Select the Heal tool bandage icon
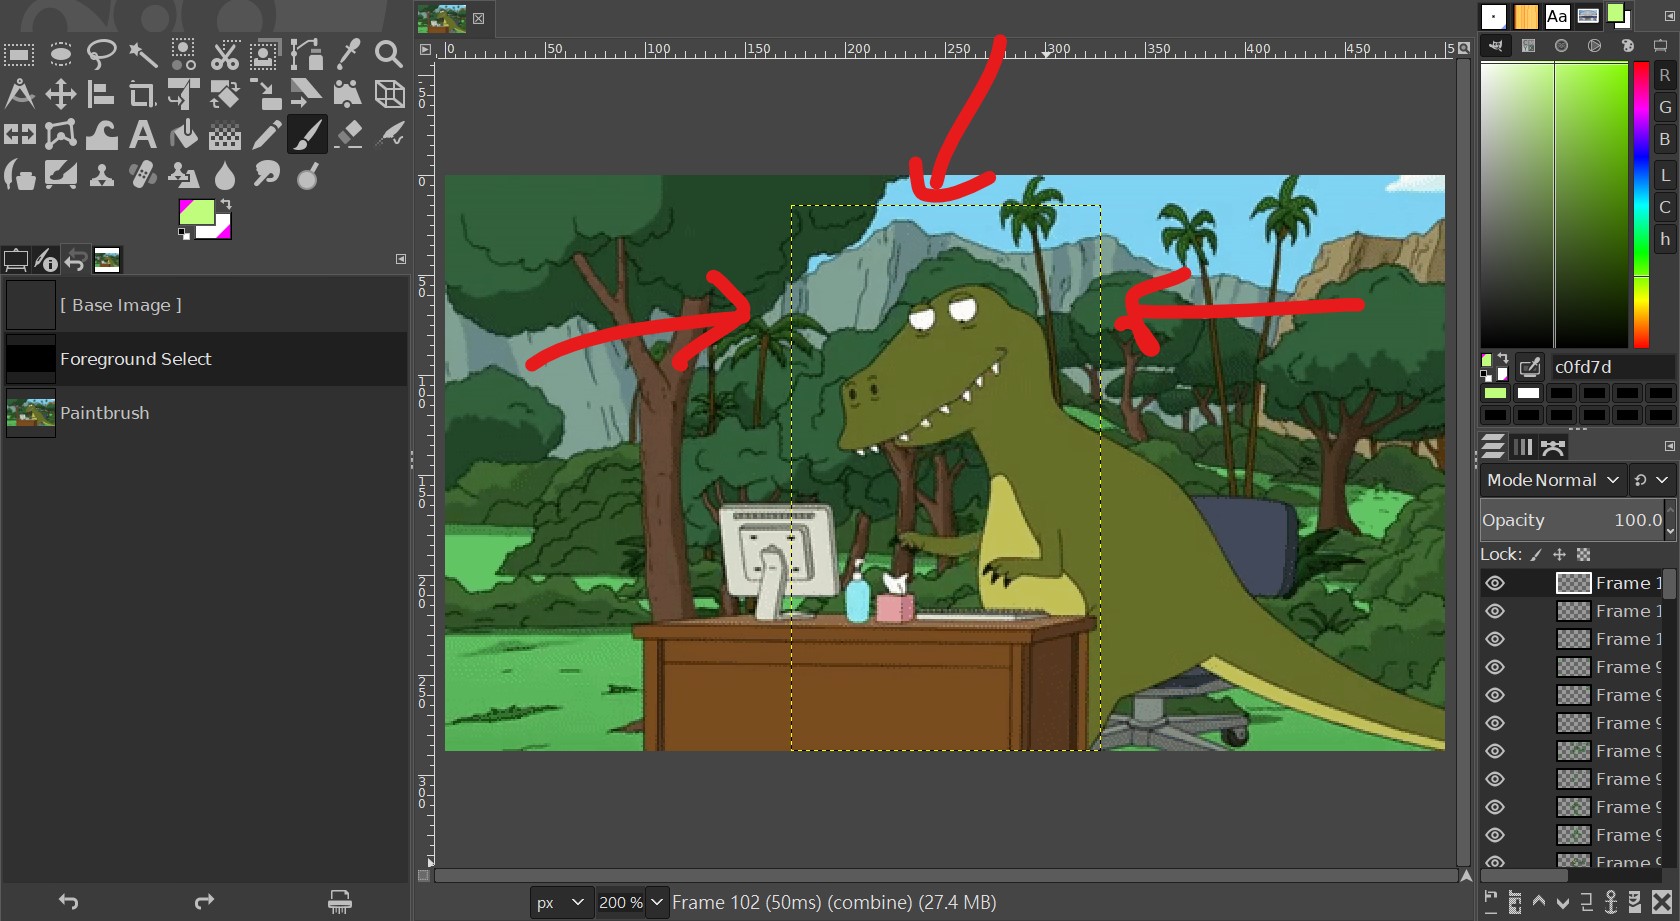1680x921 pixels. coord(143,176)
